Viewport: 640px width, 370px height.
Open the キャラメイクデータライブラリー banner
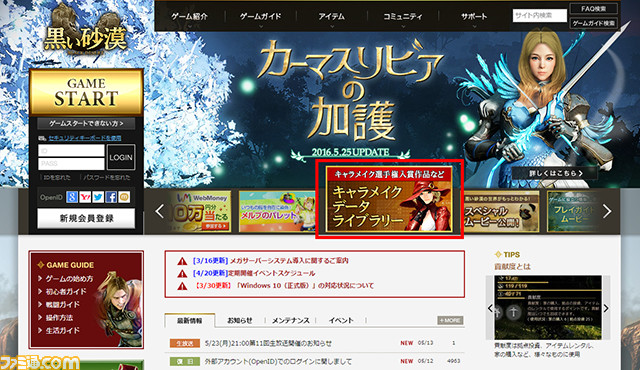(x=389, y=199)
